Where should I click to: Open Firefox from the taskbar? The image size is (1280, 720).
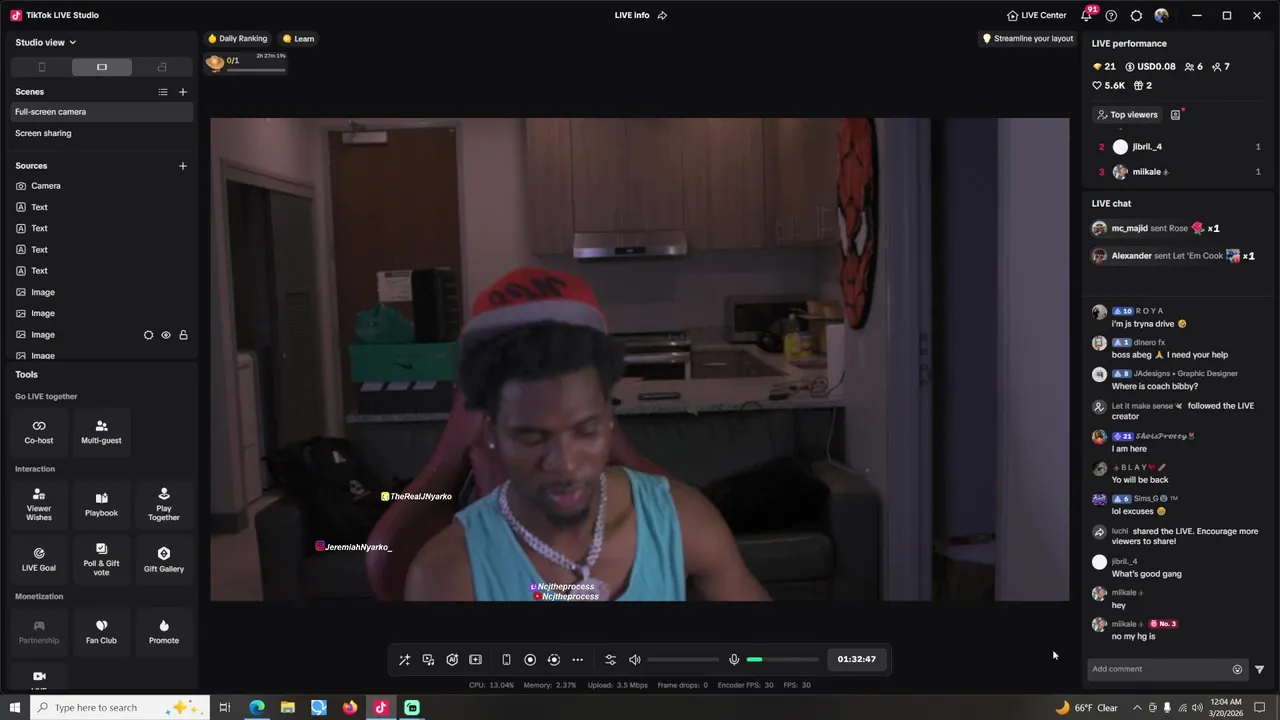349,708
